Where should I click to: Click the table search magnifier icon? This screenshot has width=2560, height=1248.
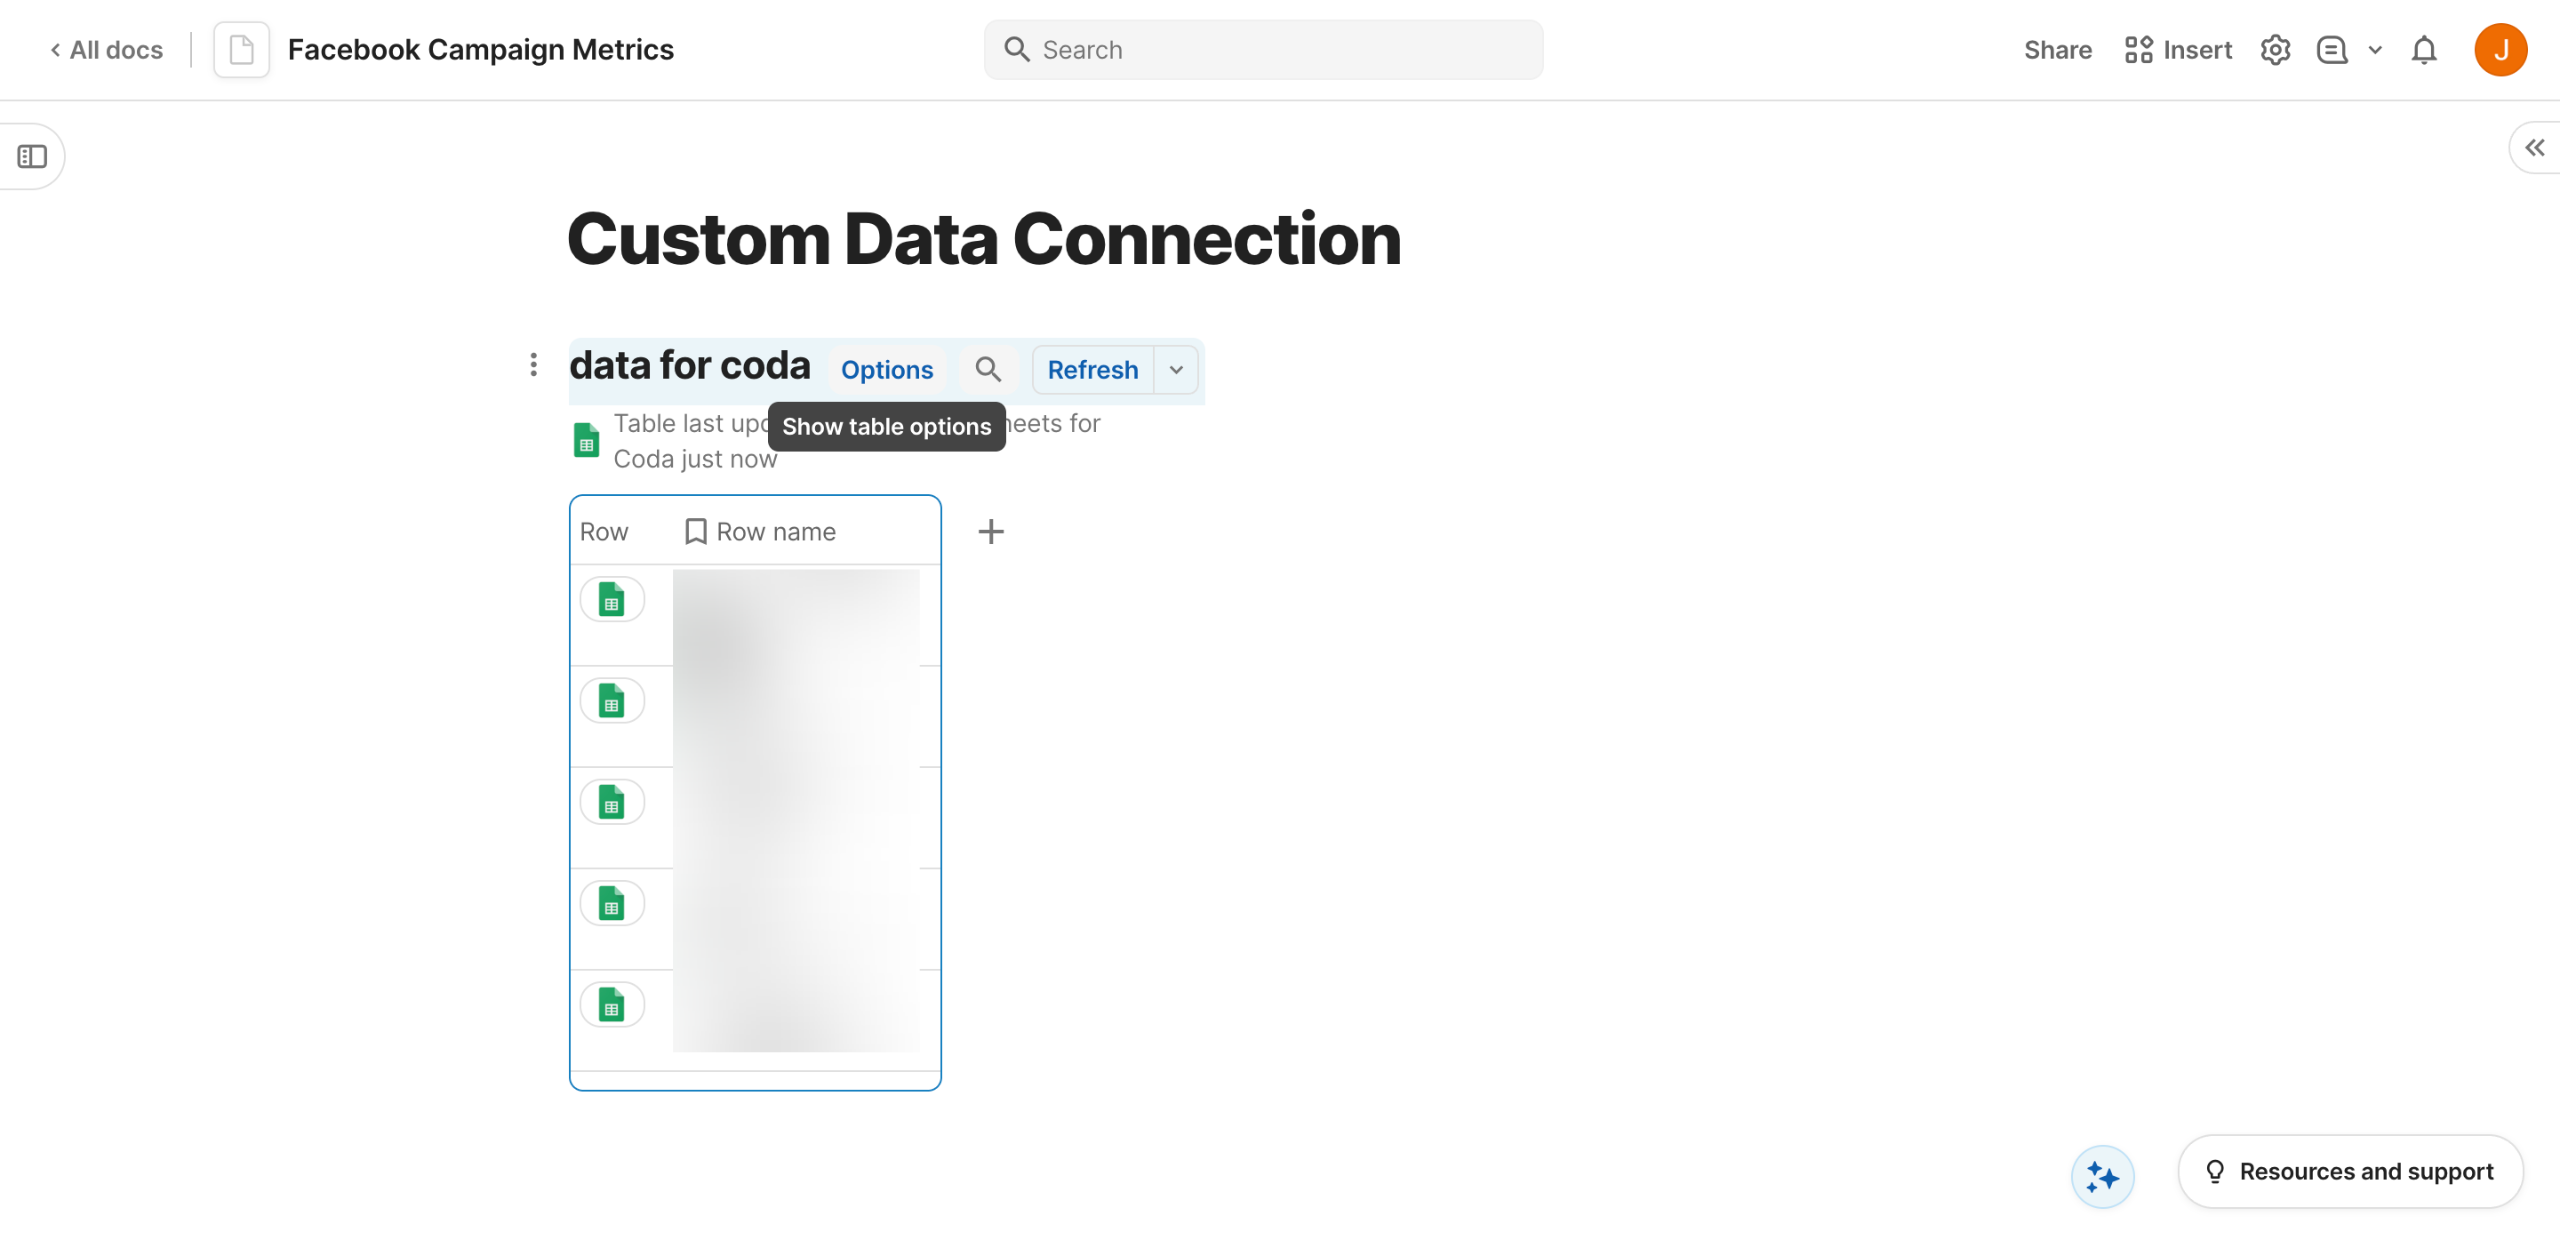pos(988,370)
